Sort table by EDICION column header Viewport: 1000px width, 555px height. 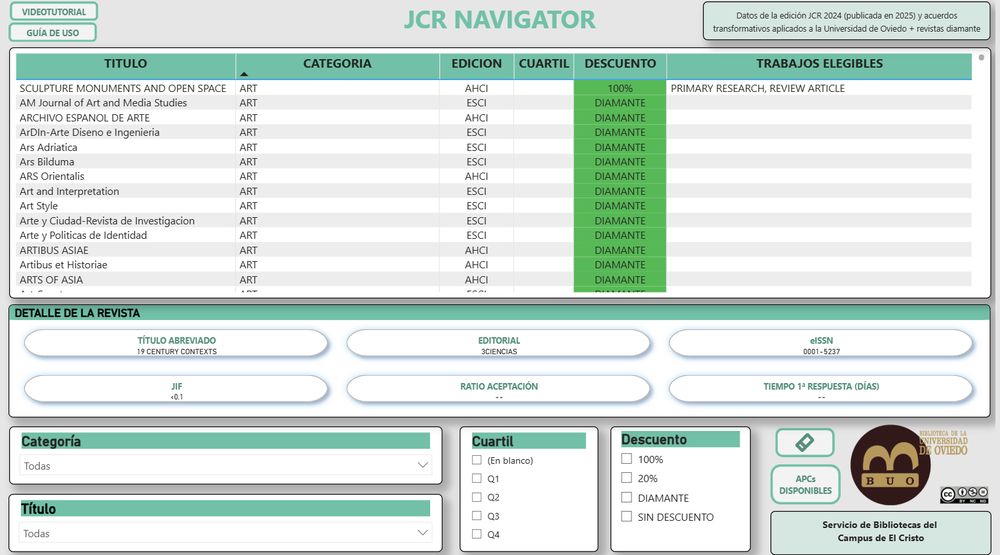[x=476, y=64]
